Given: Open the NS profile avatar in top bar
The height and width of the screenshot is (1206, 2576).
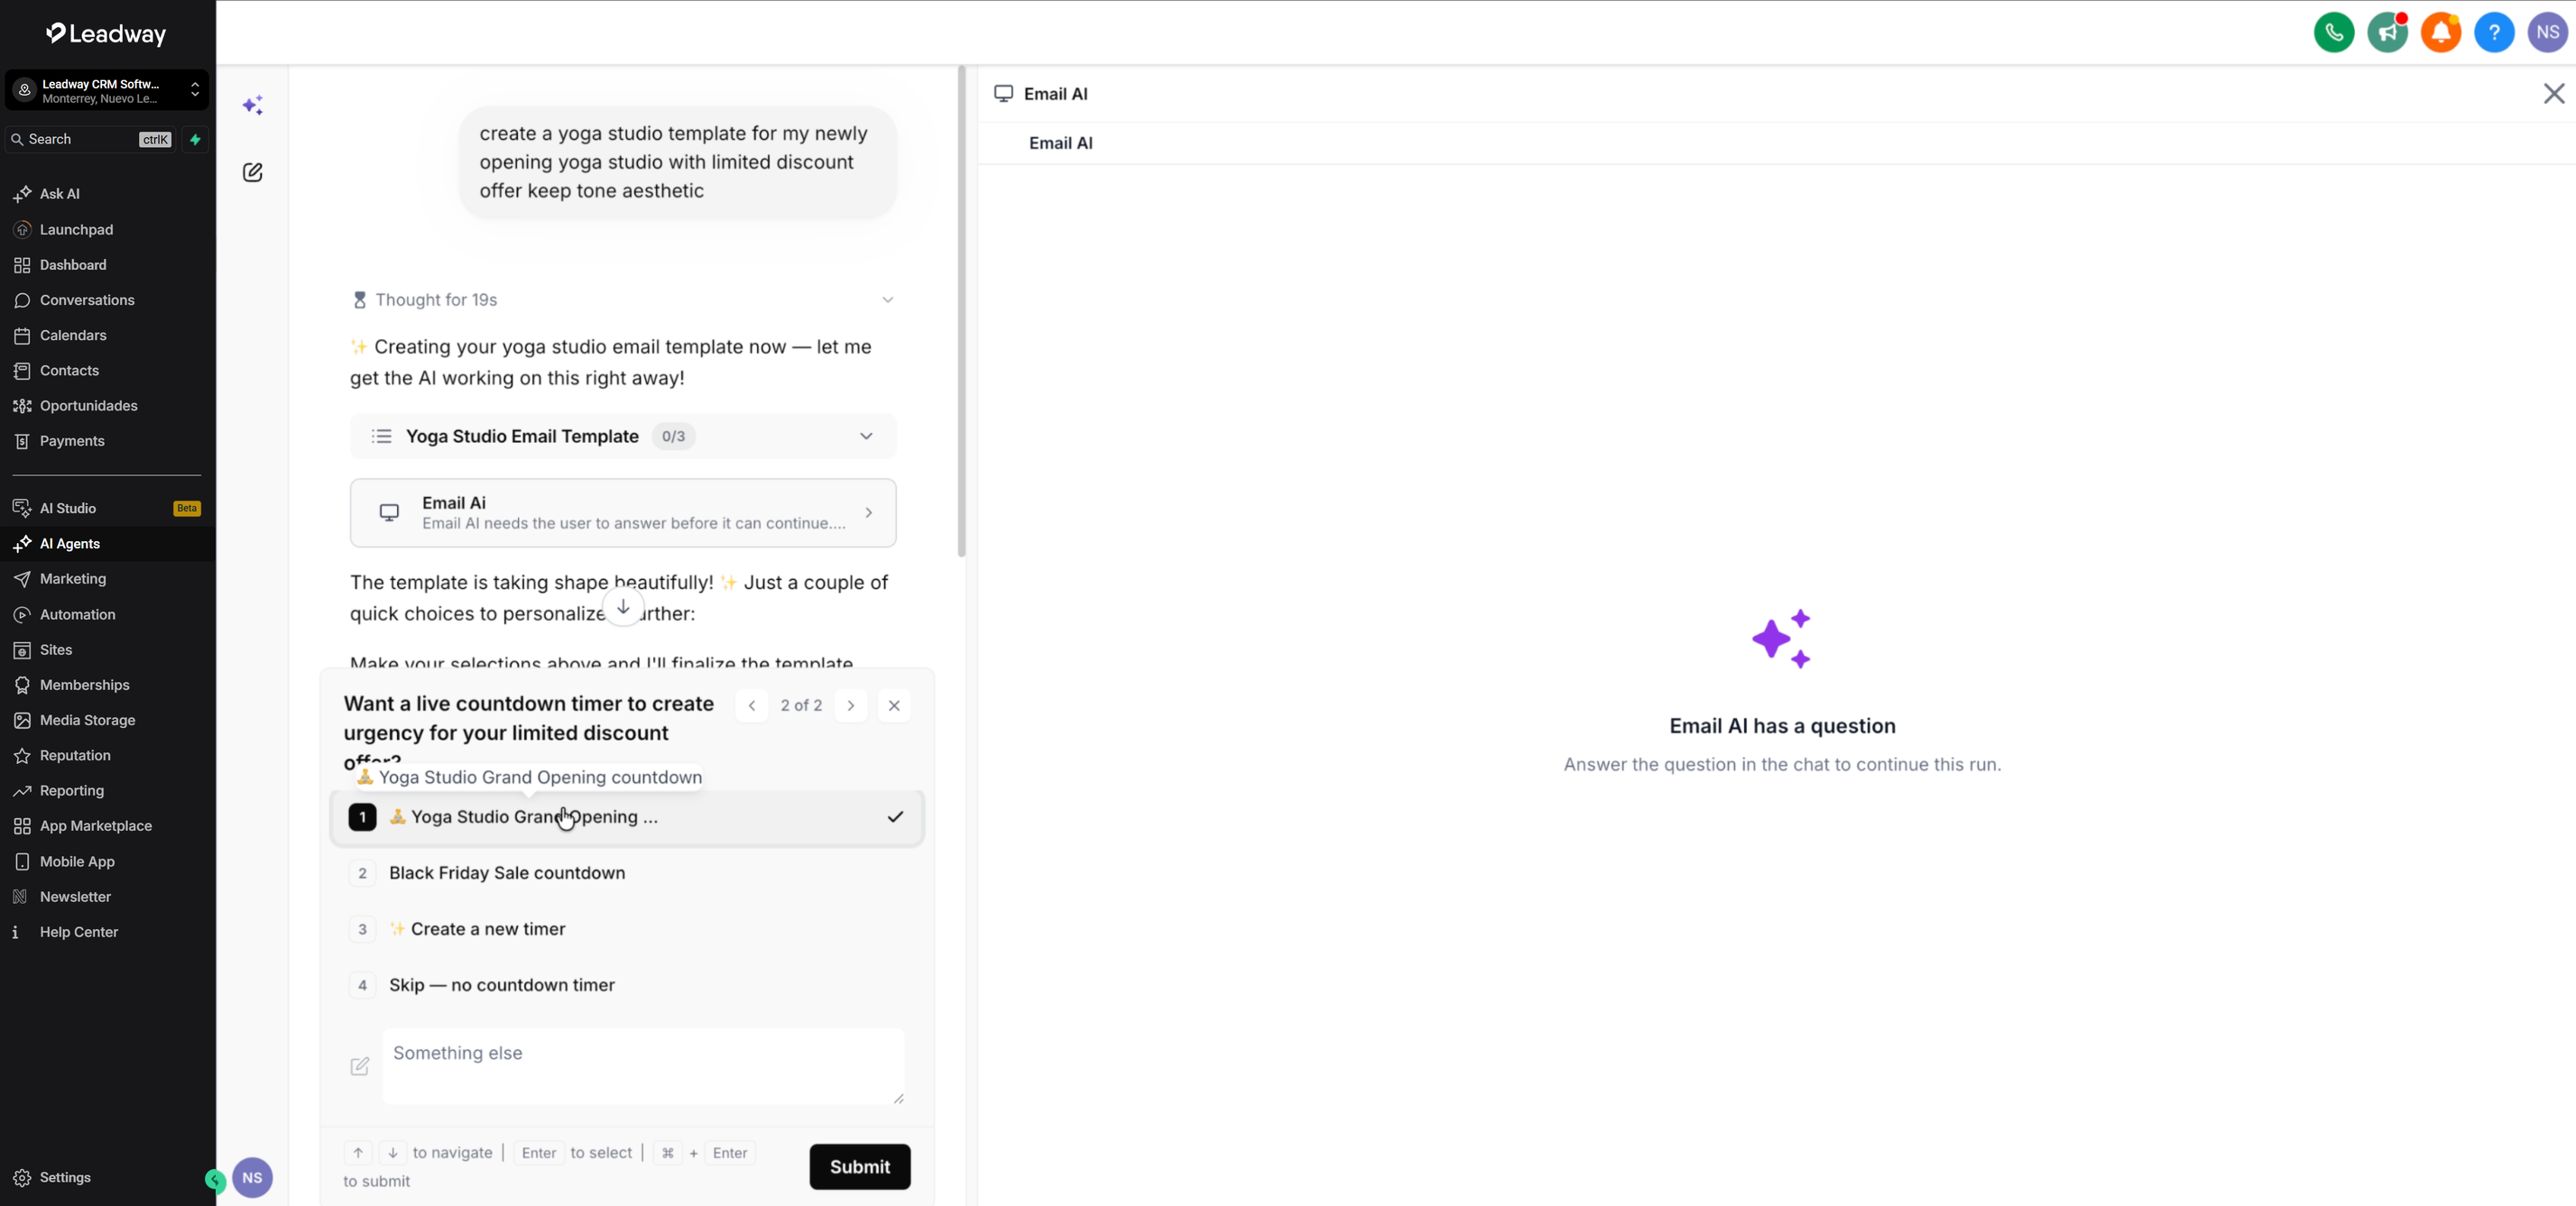Looking at the screenshot, I should click(x=2547, y=32).
